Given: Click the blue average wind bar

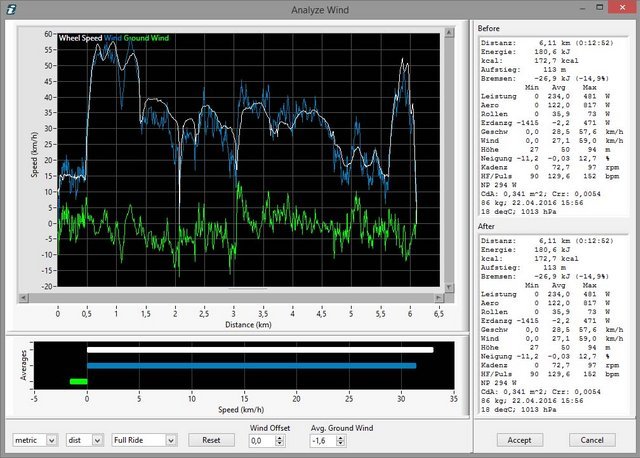Looking at the screenshot, I should (x=251, y=366).
